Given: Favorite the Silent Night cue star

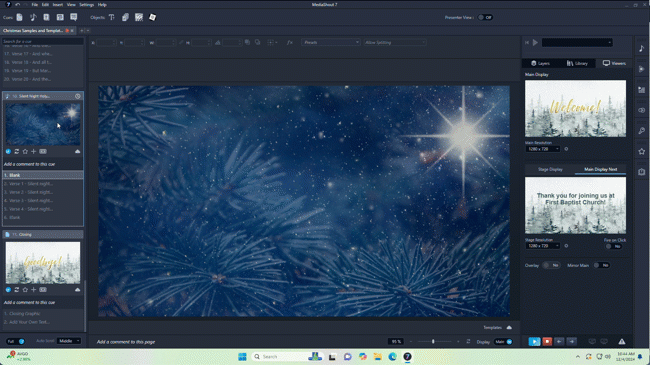Looking at the screenshot, I should [25, 152].
